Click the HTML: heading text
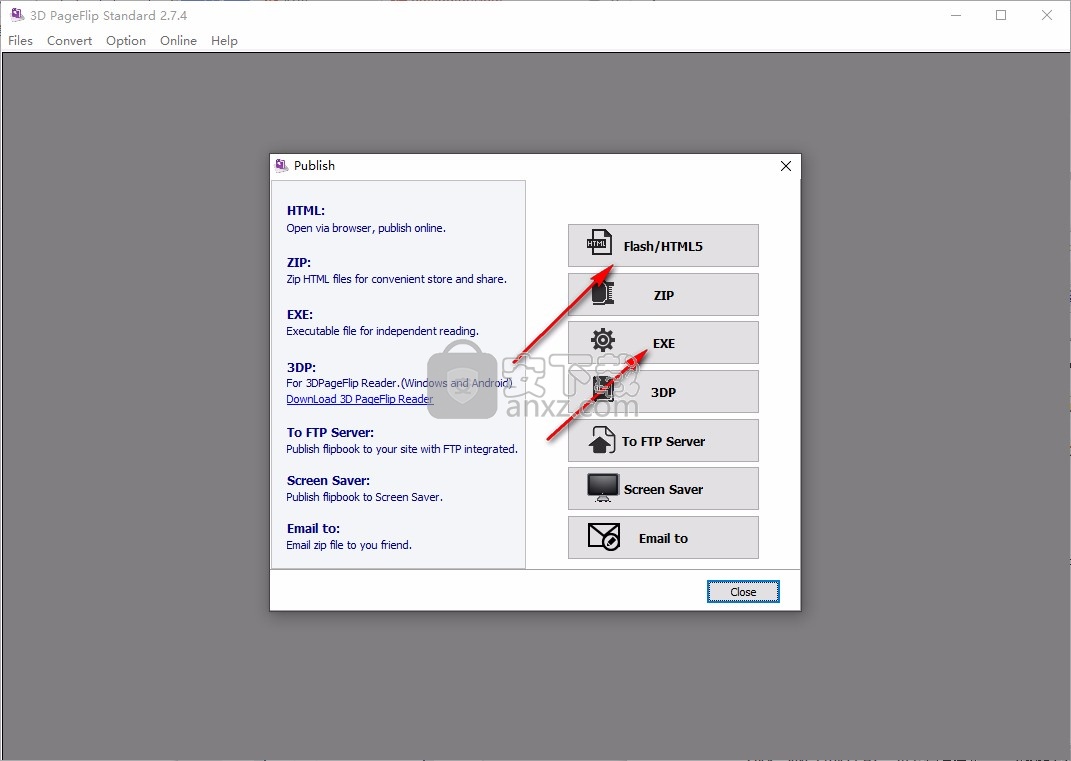This screenshot has height=761, width=1071. 306,210
